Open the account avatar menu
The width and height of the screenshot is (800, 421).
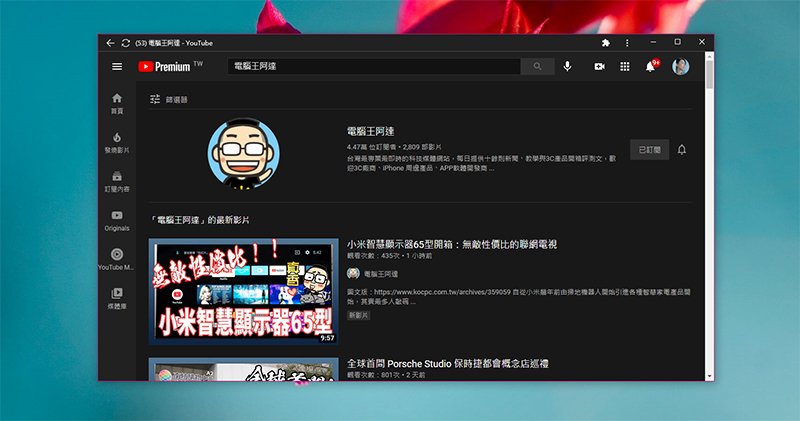pos(681,66)
